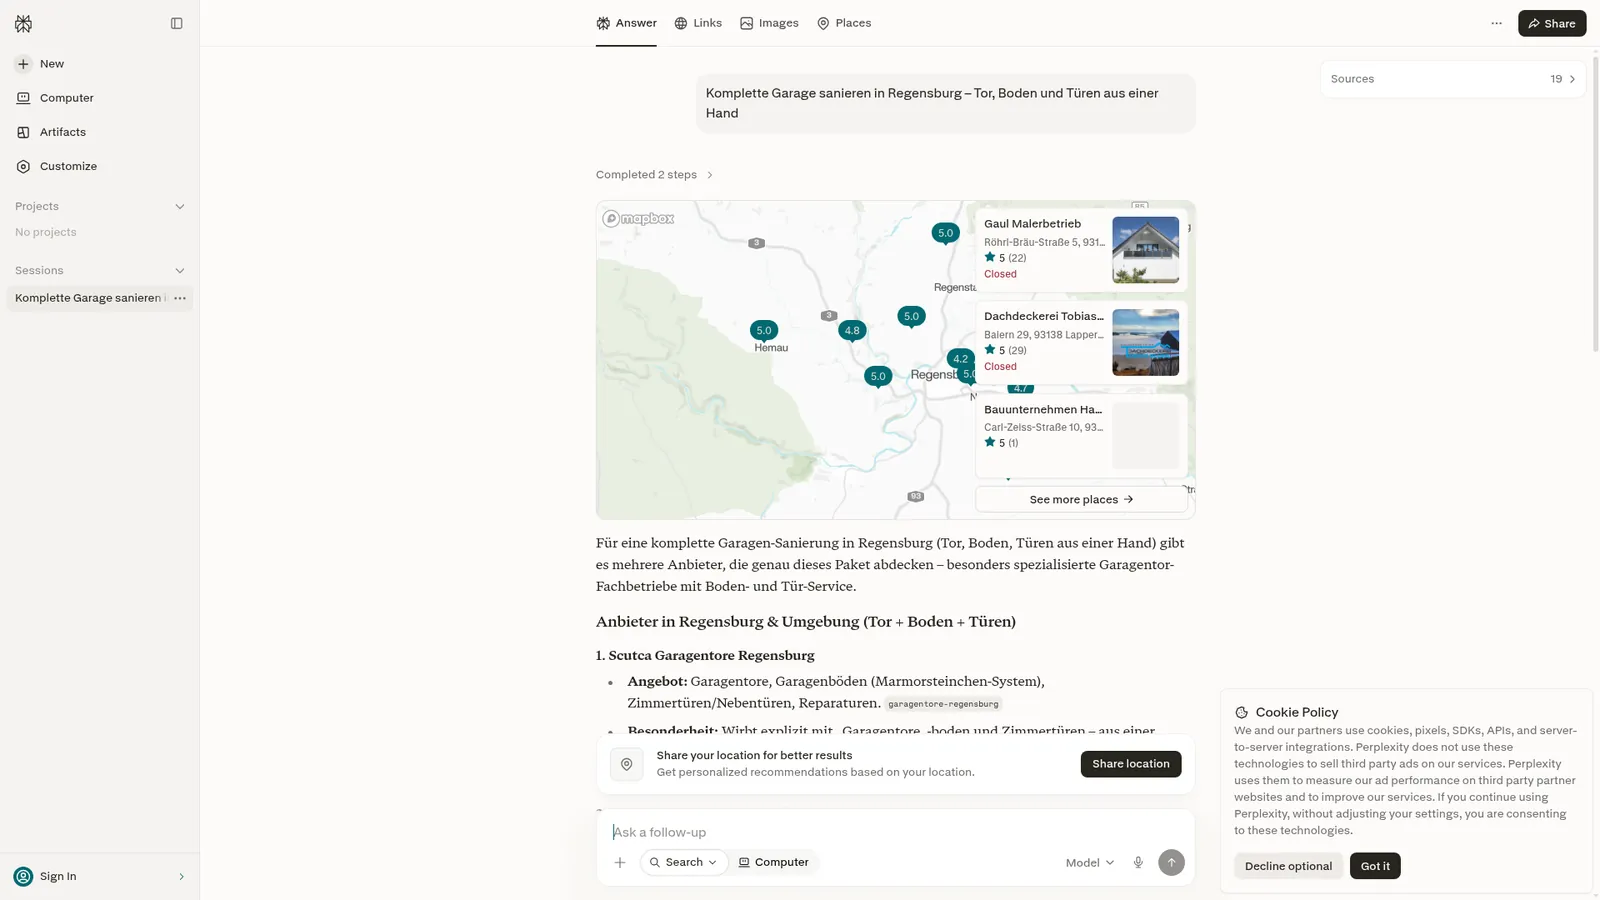Switch to the Images tab
This screenshot has width=1600, height=900.
(769, 23)
